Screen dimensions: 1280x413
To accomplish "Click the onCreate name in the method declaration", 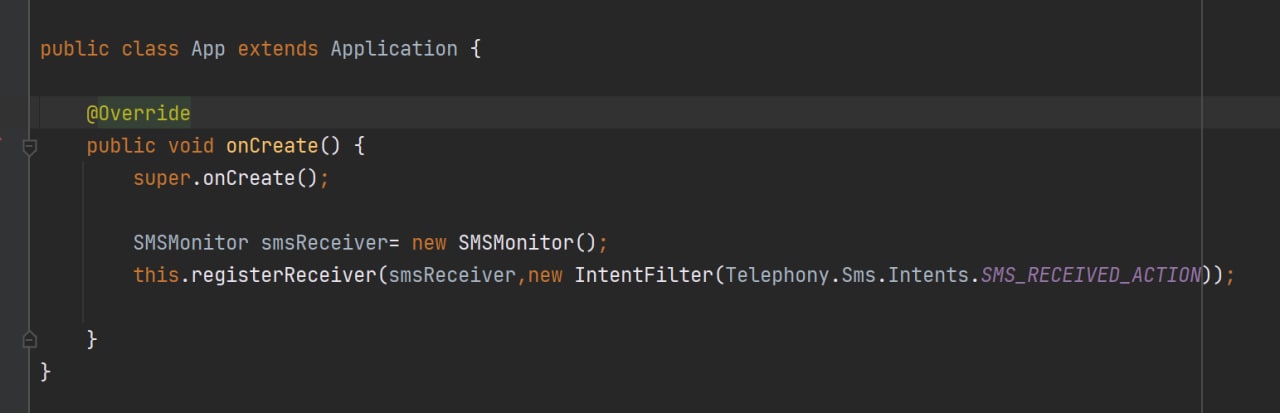I will point(273,145).
